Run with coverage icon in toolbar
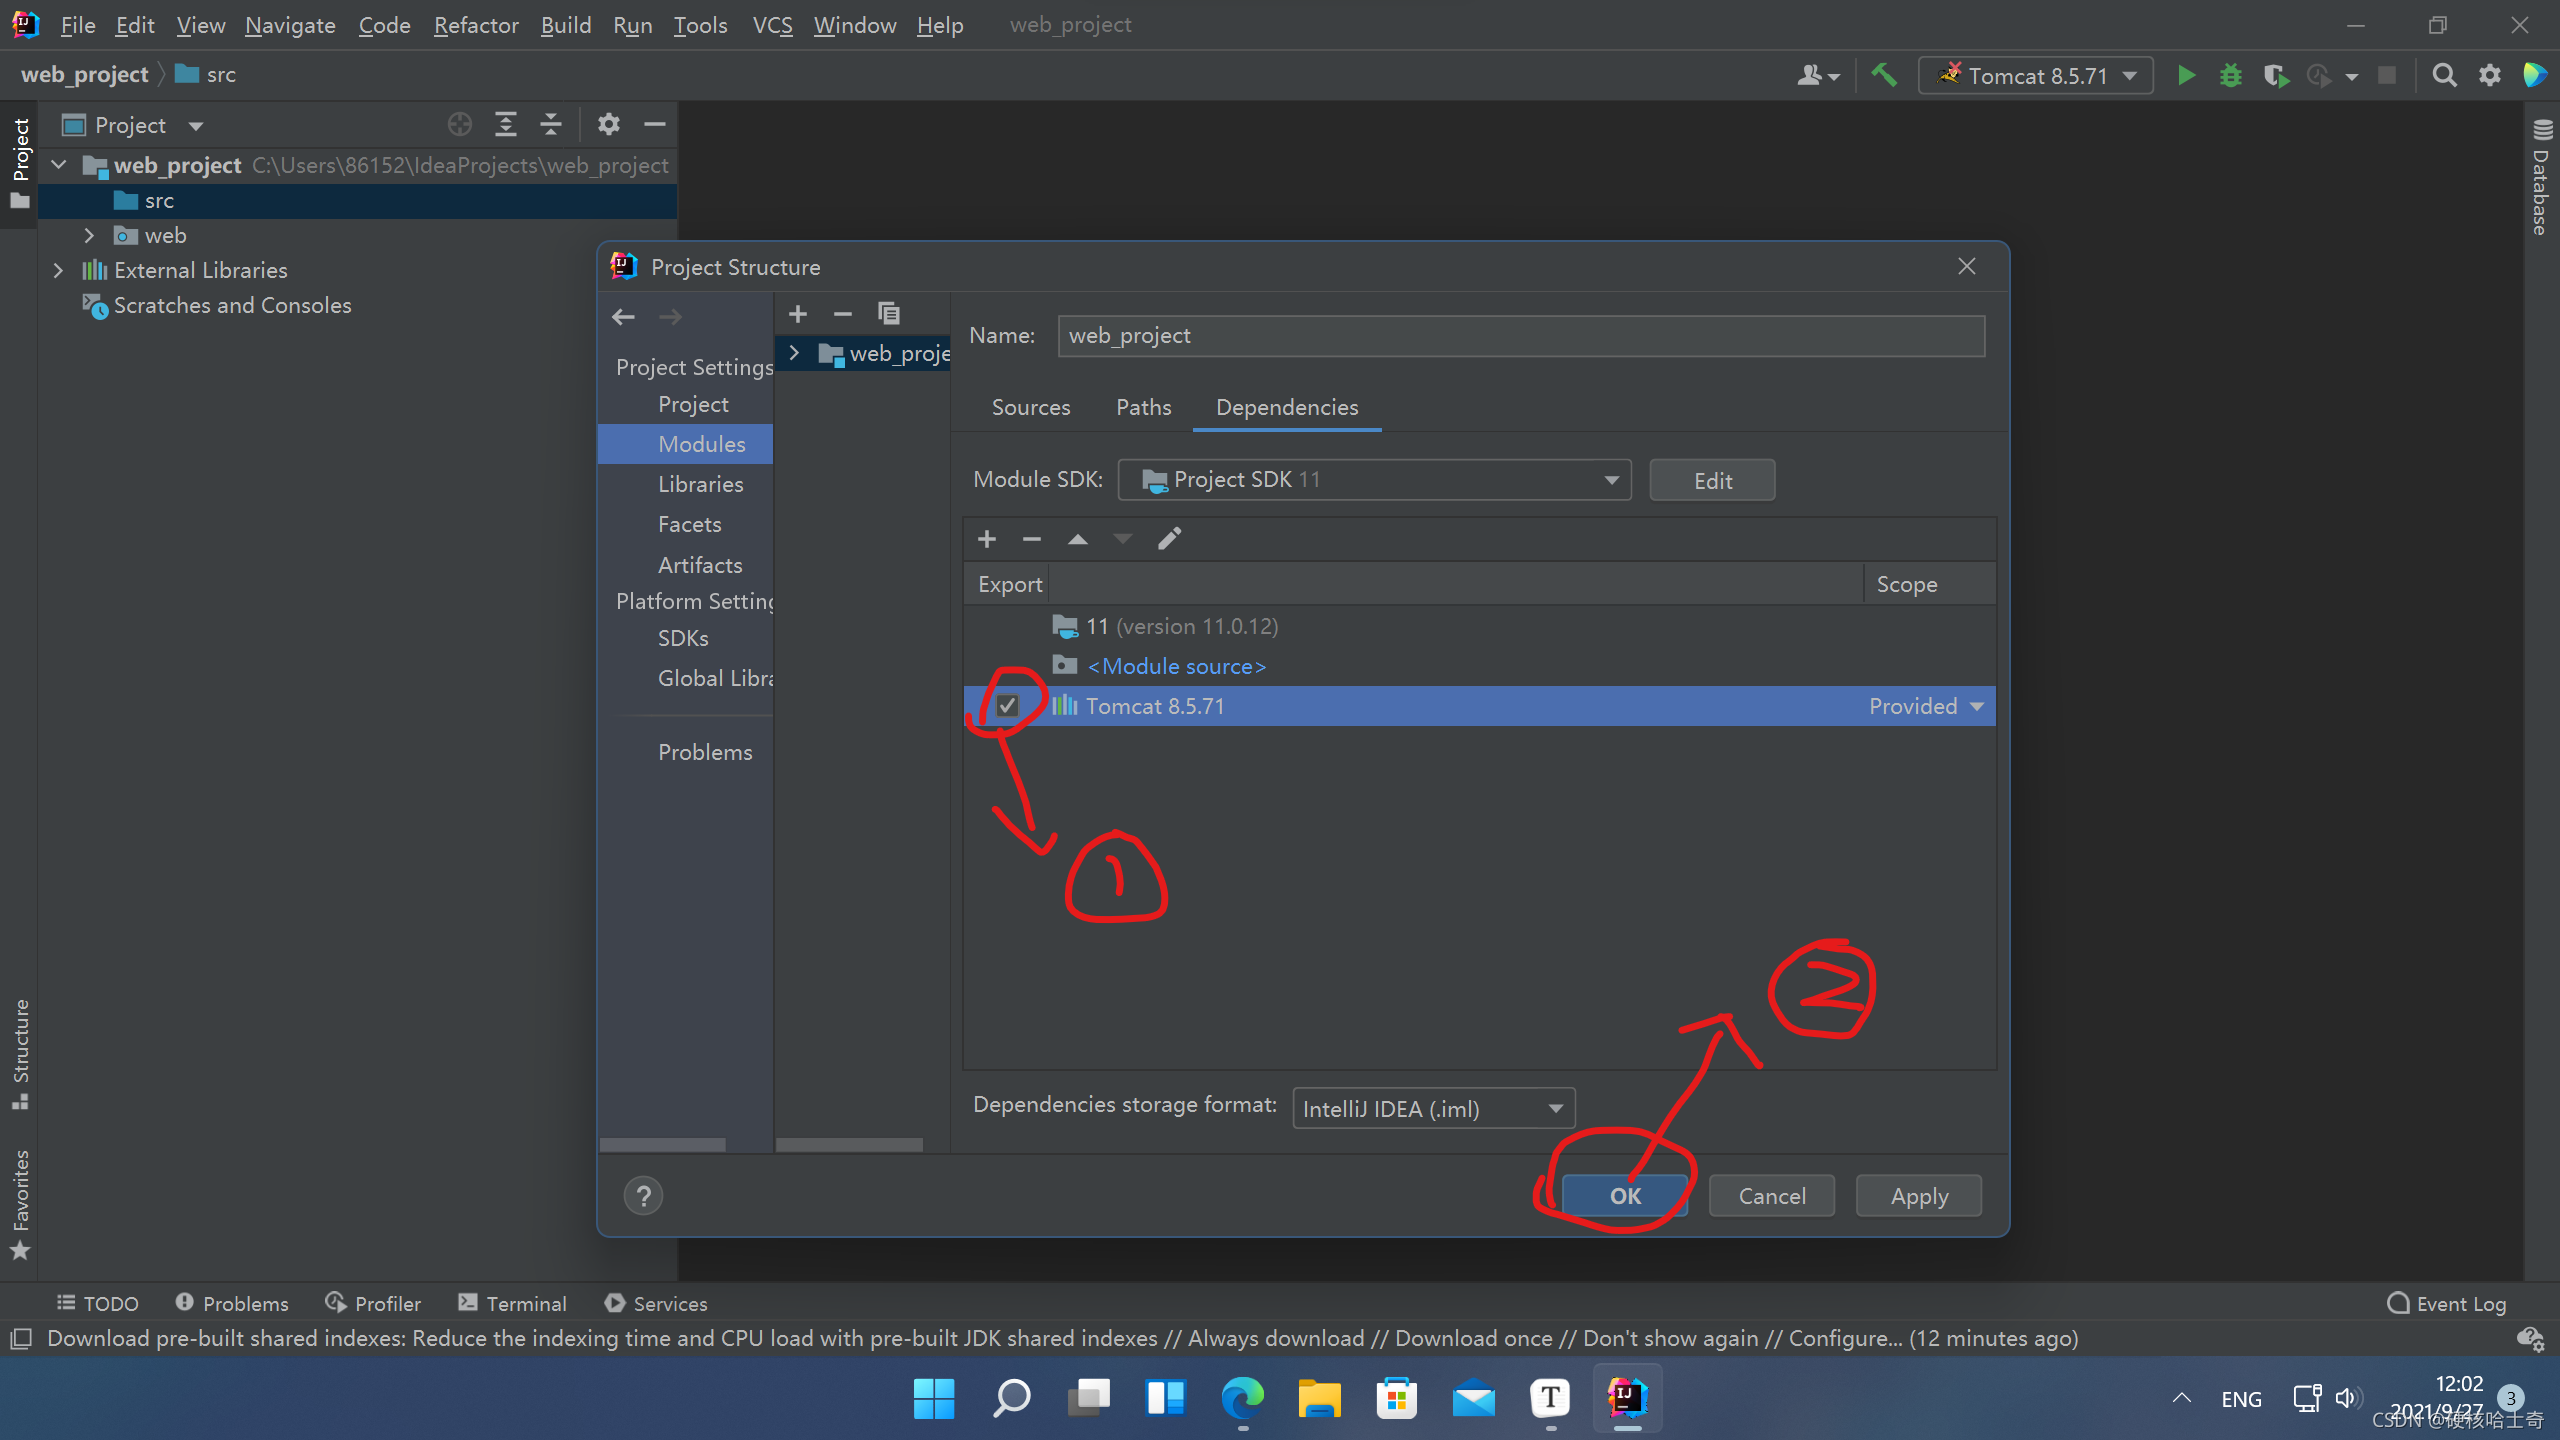Viewport: 2560px width, 1440px height. [2276, 76]
